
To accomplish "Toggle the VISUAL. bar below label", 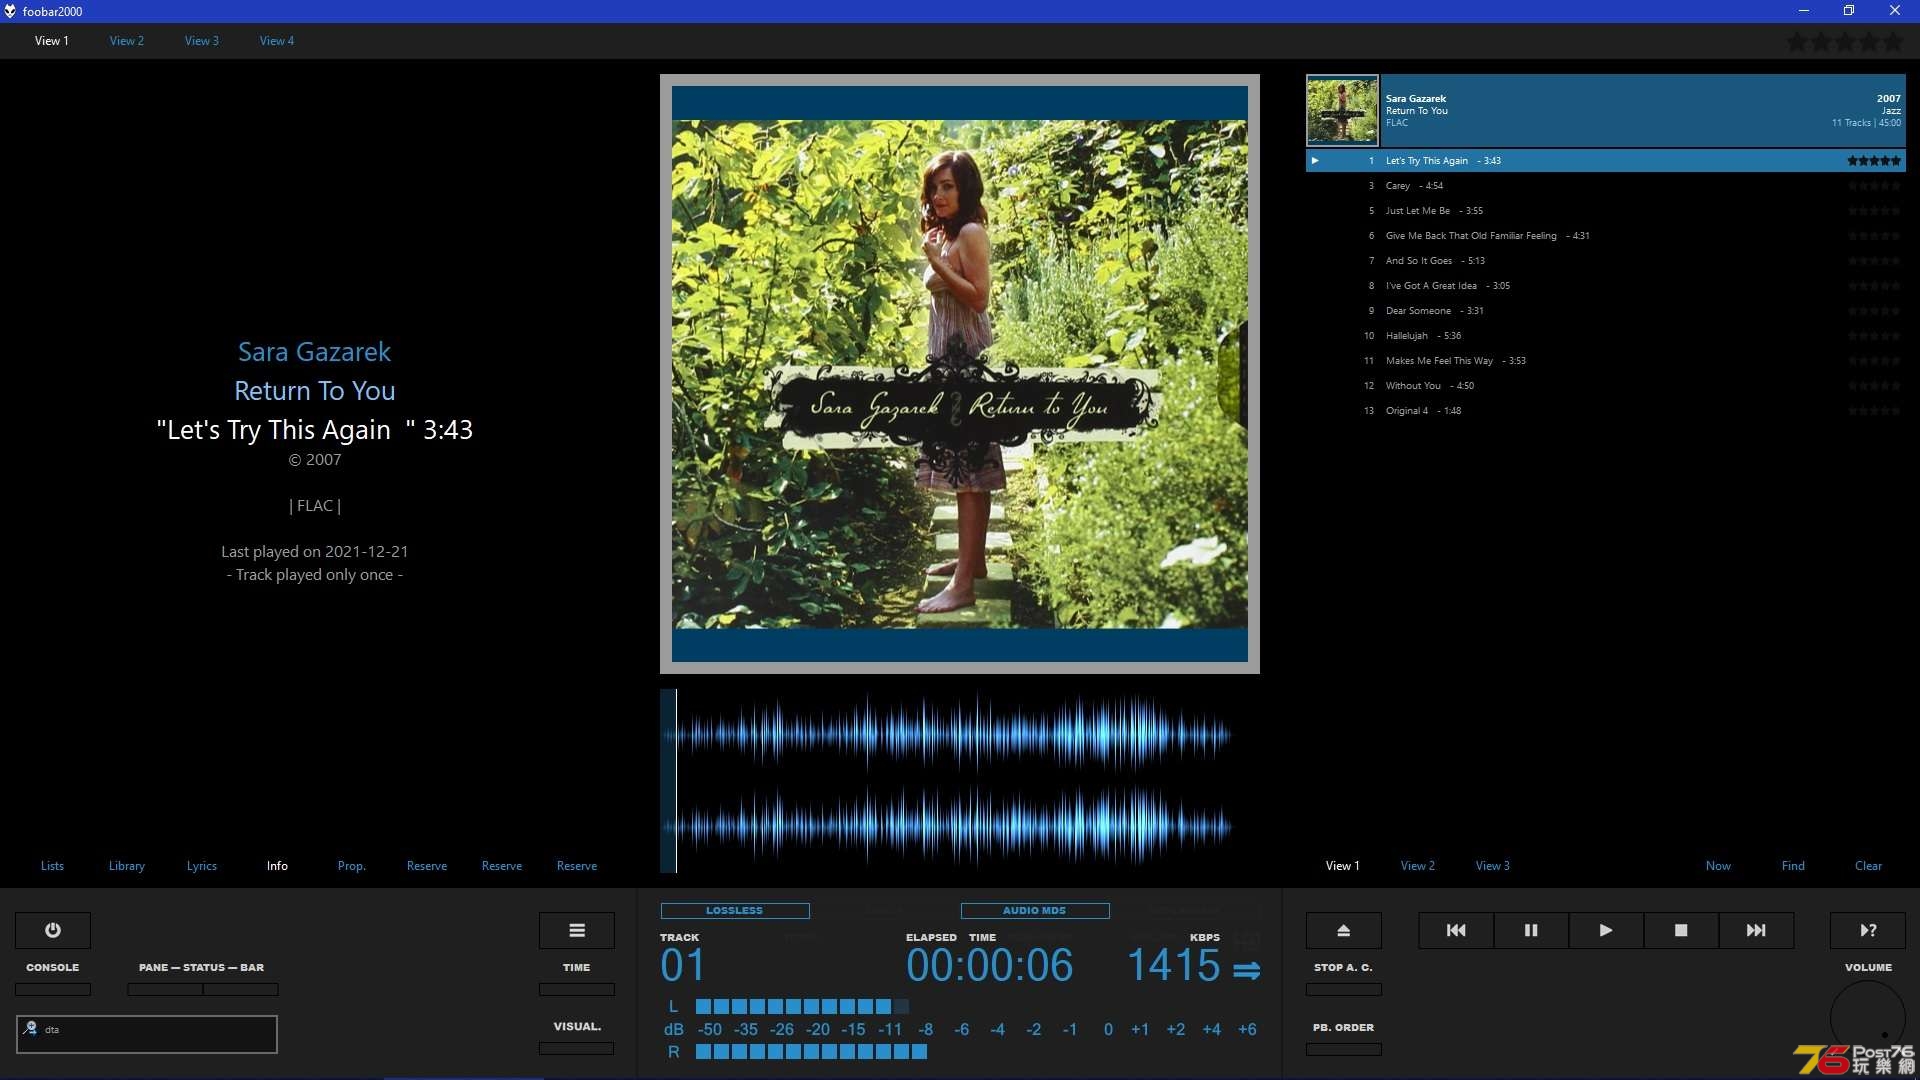I will pos(577,1049).
